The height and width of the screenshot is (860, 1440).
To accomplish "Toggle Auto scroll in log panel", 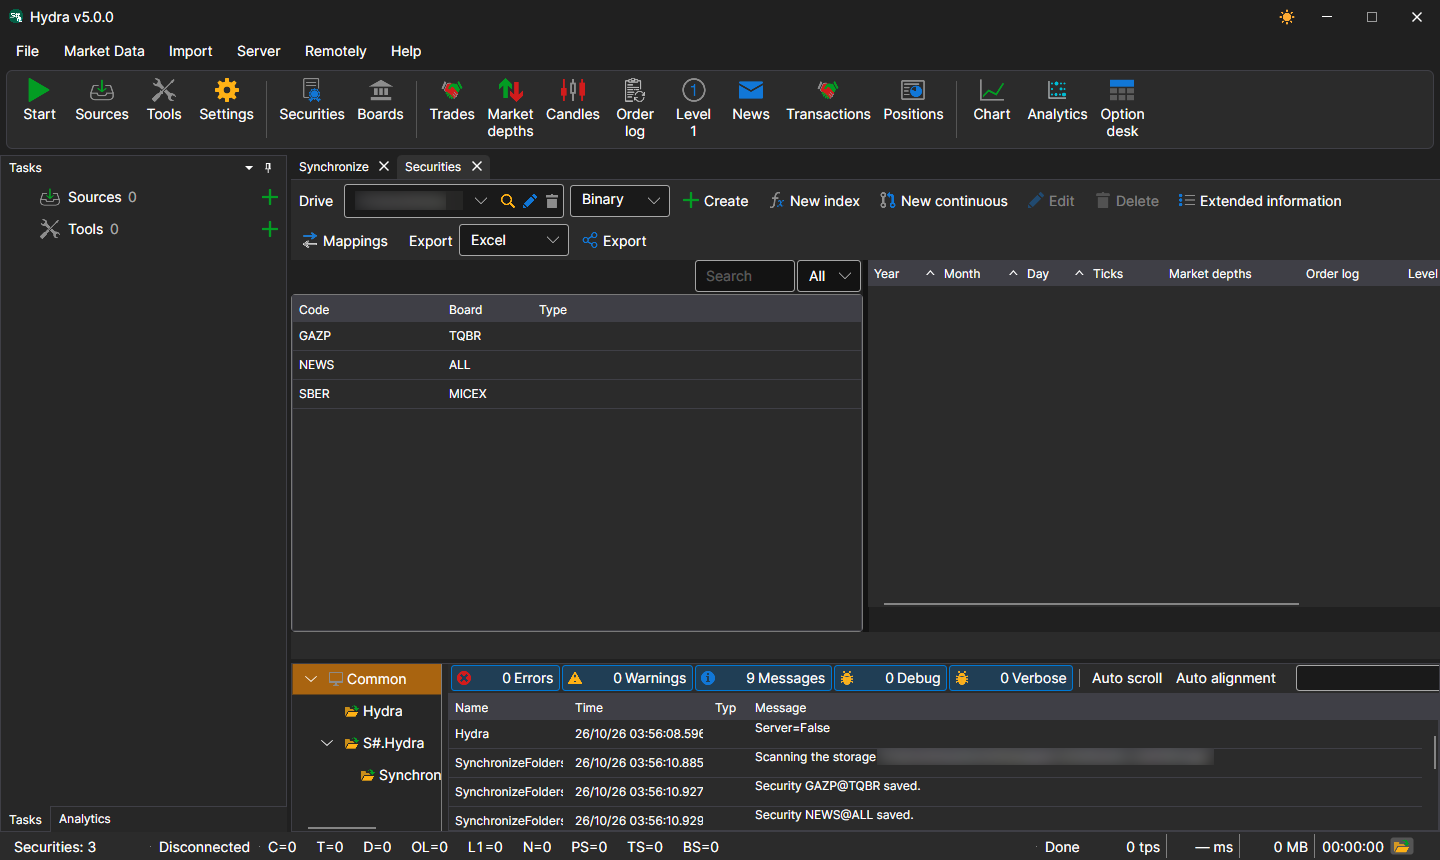I will pos(1127,678).
